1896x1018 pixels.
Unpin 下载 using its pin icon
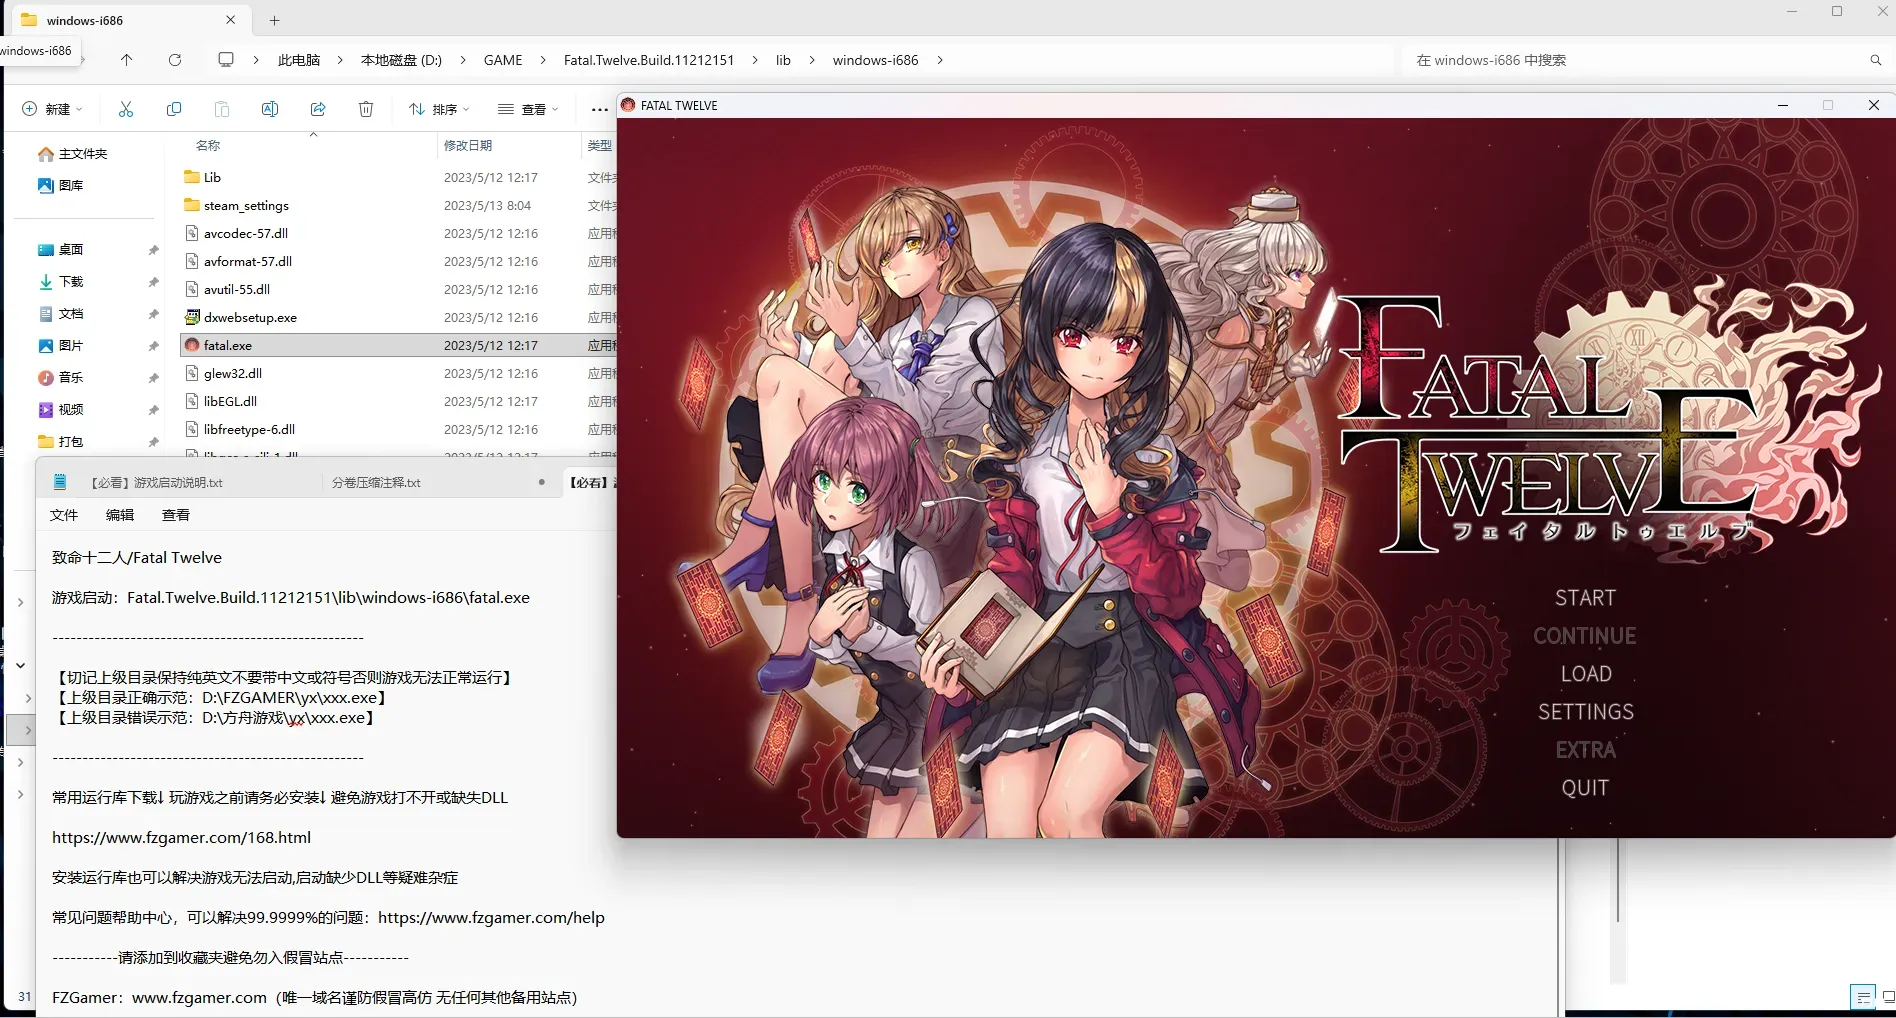coord(153,282)
